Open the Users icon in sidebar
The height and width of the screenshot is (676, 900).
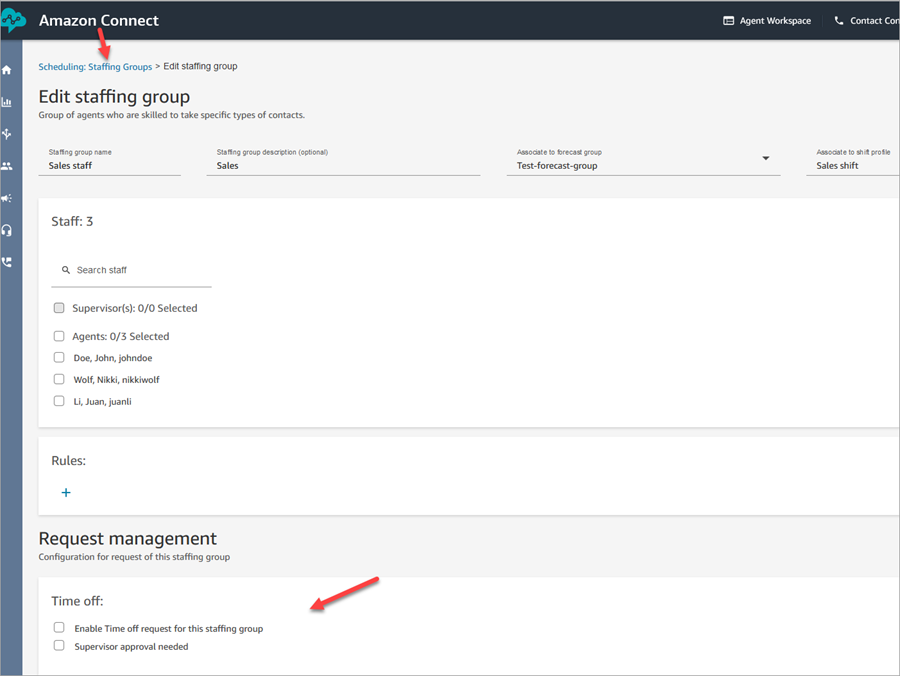[7, 166]
